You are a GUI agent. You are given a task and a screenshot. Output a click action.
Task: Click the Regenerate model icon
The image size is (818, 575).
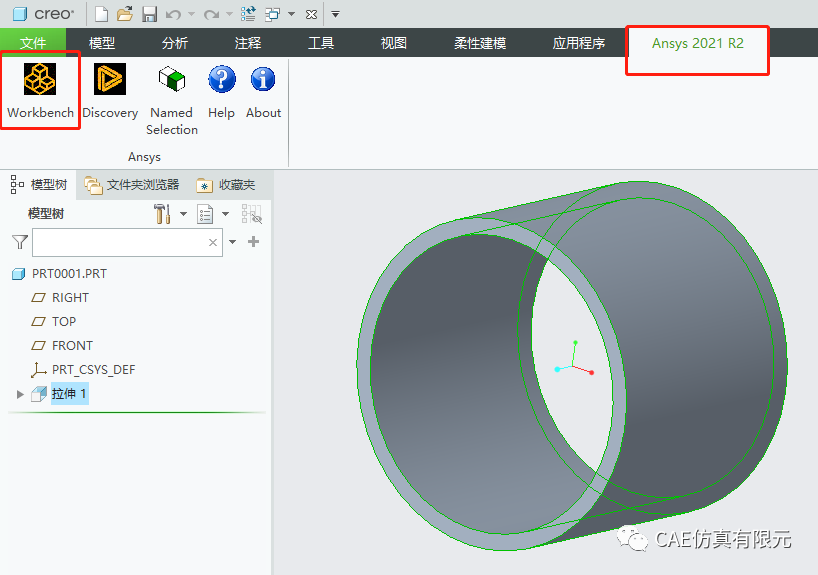pyautogui.click(x=248, y=14)
